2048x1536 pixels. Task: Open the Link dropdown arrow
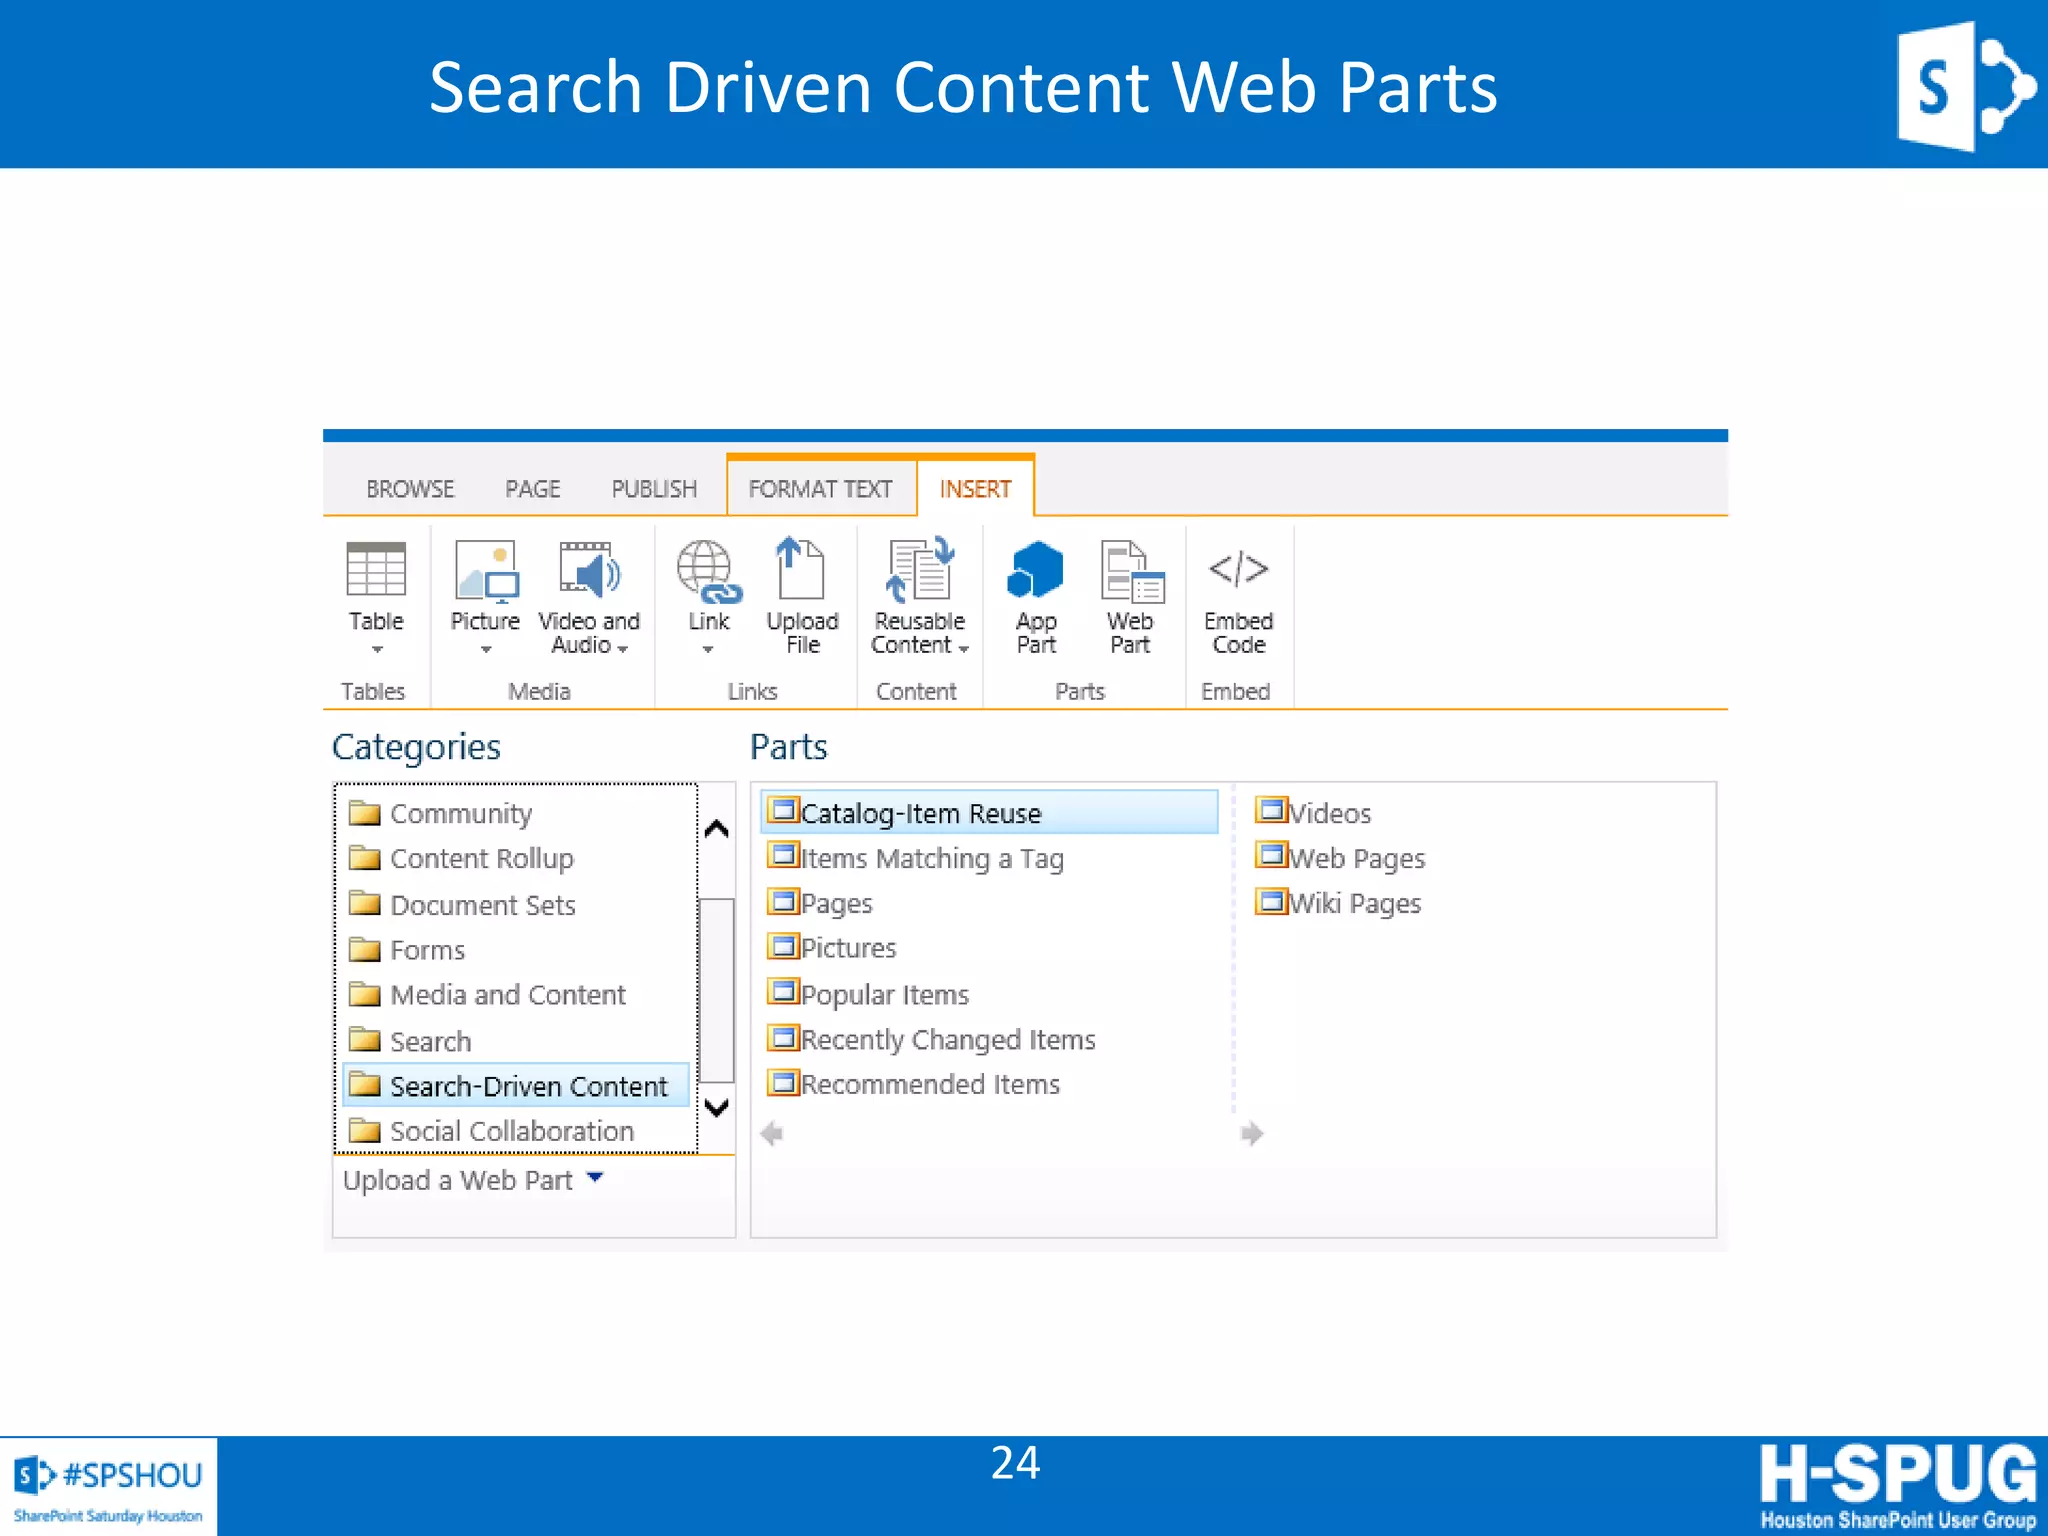(x=708, y=650)
